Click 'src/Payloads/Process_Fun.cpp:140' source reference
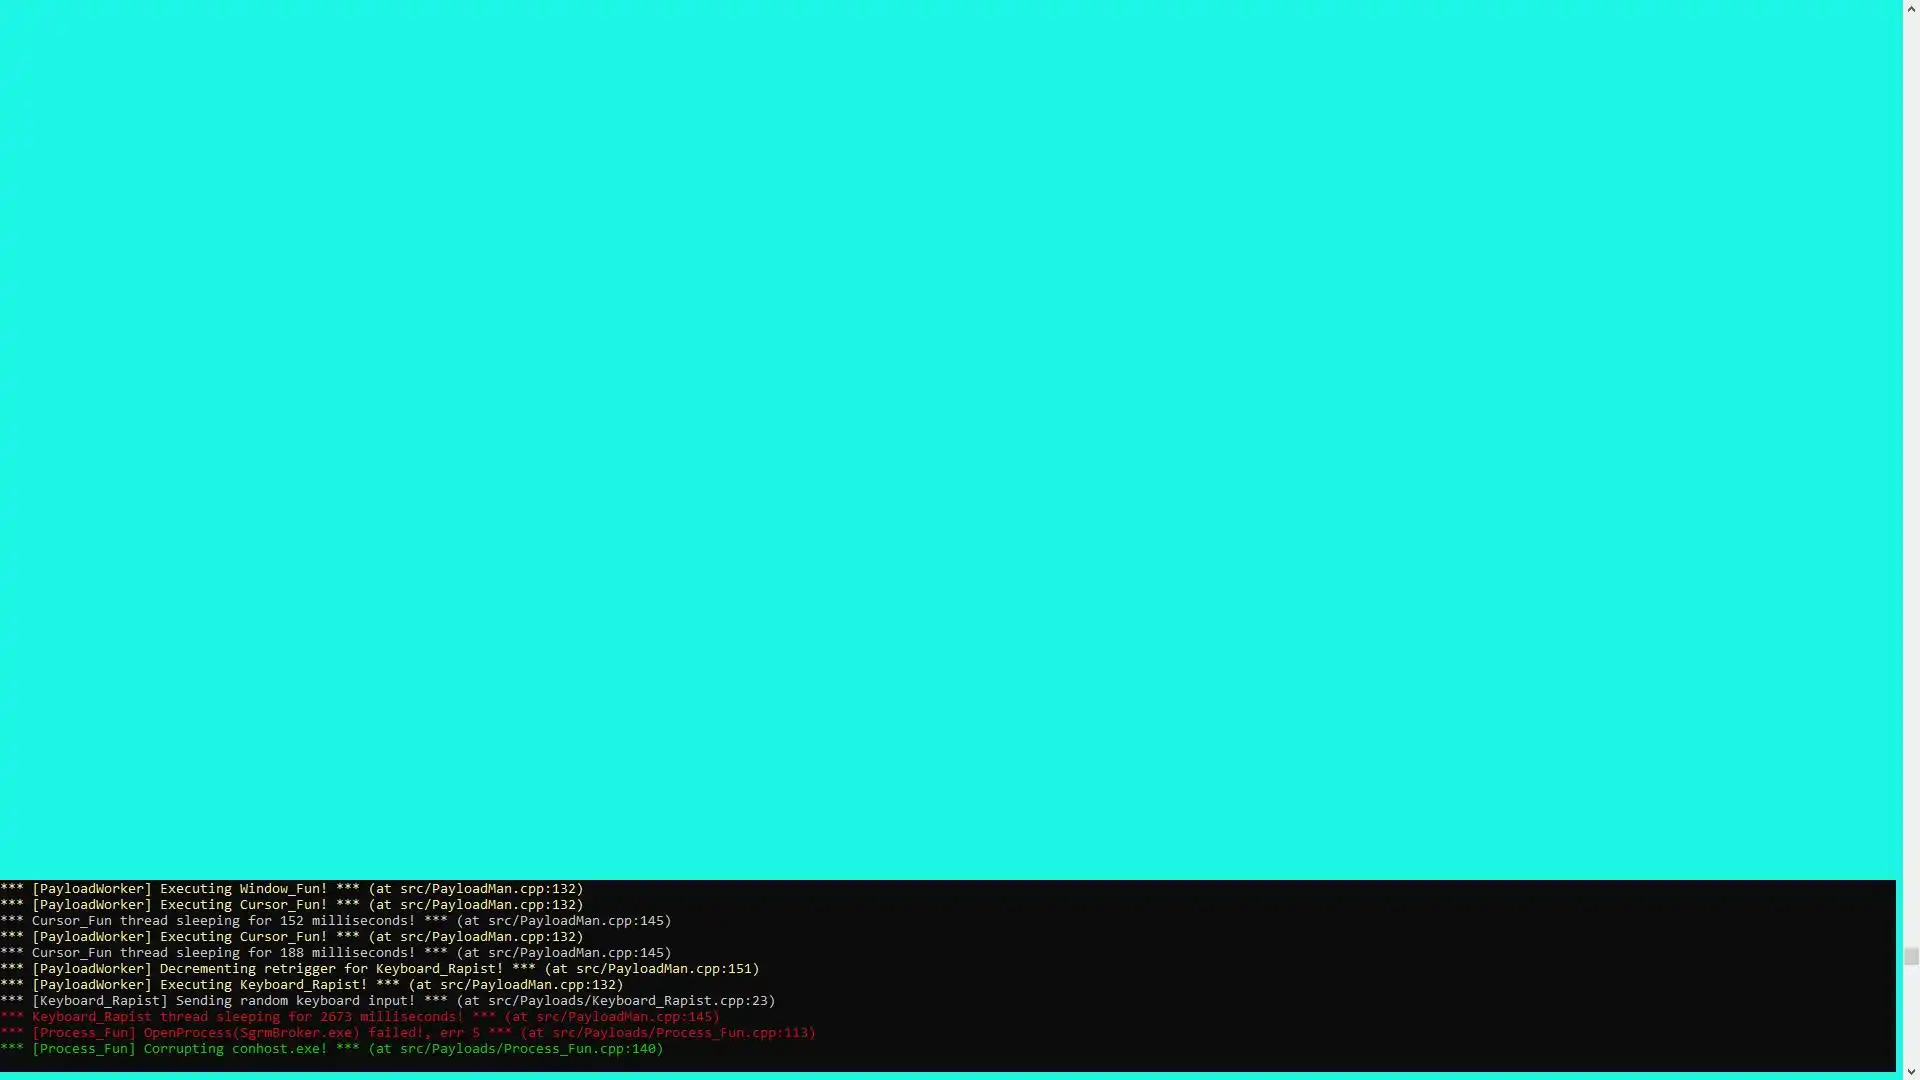This screenshot has width=1920, height=1080. 527,1049
